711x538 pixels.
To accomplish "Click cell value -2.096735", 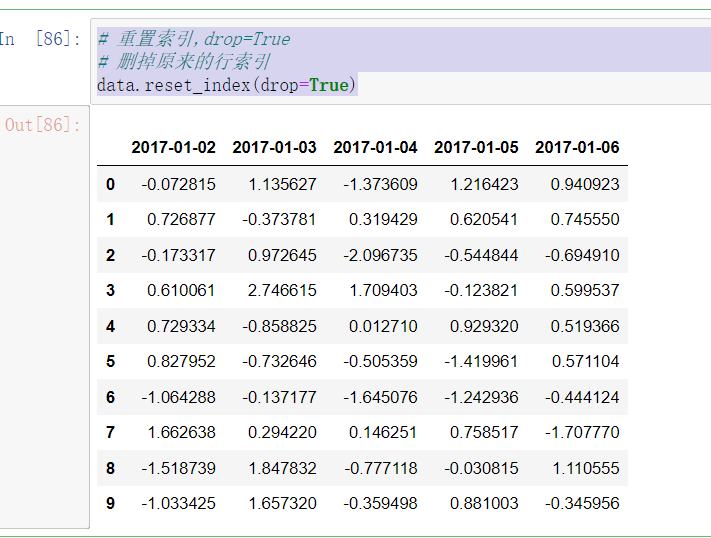I will point(380,255).
